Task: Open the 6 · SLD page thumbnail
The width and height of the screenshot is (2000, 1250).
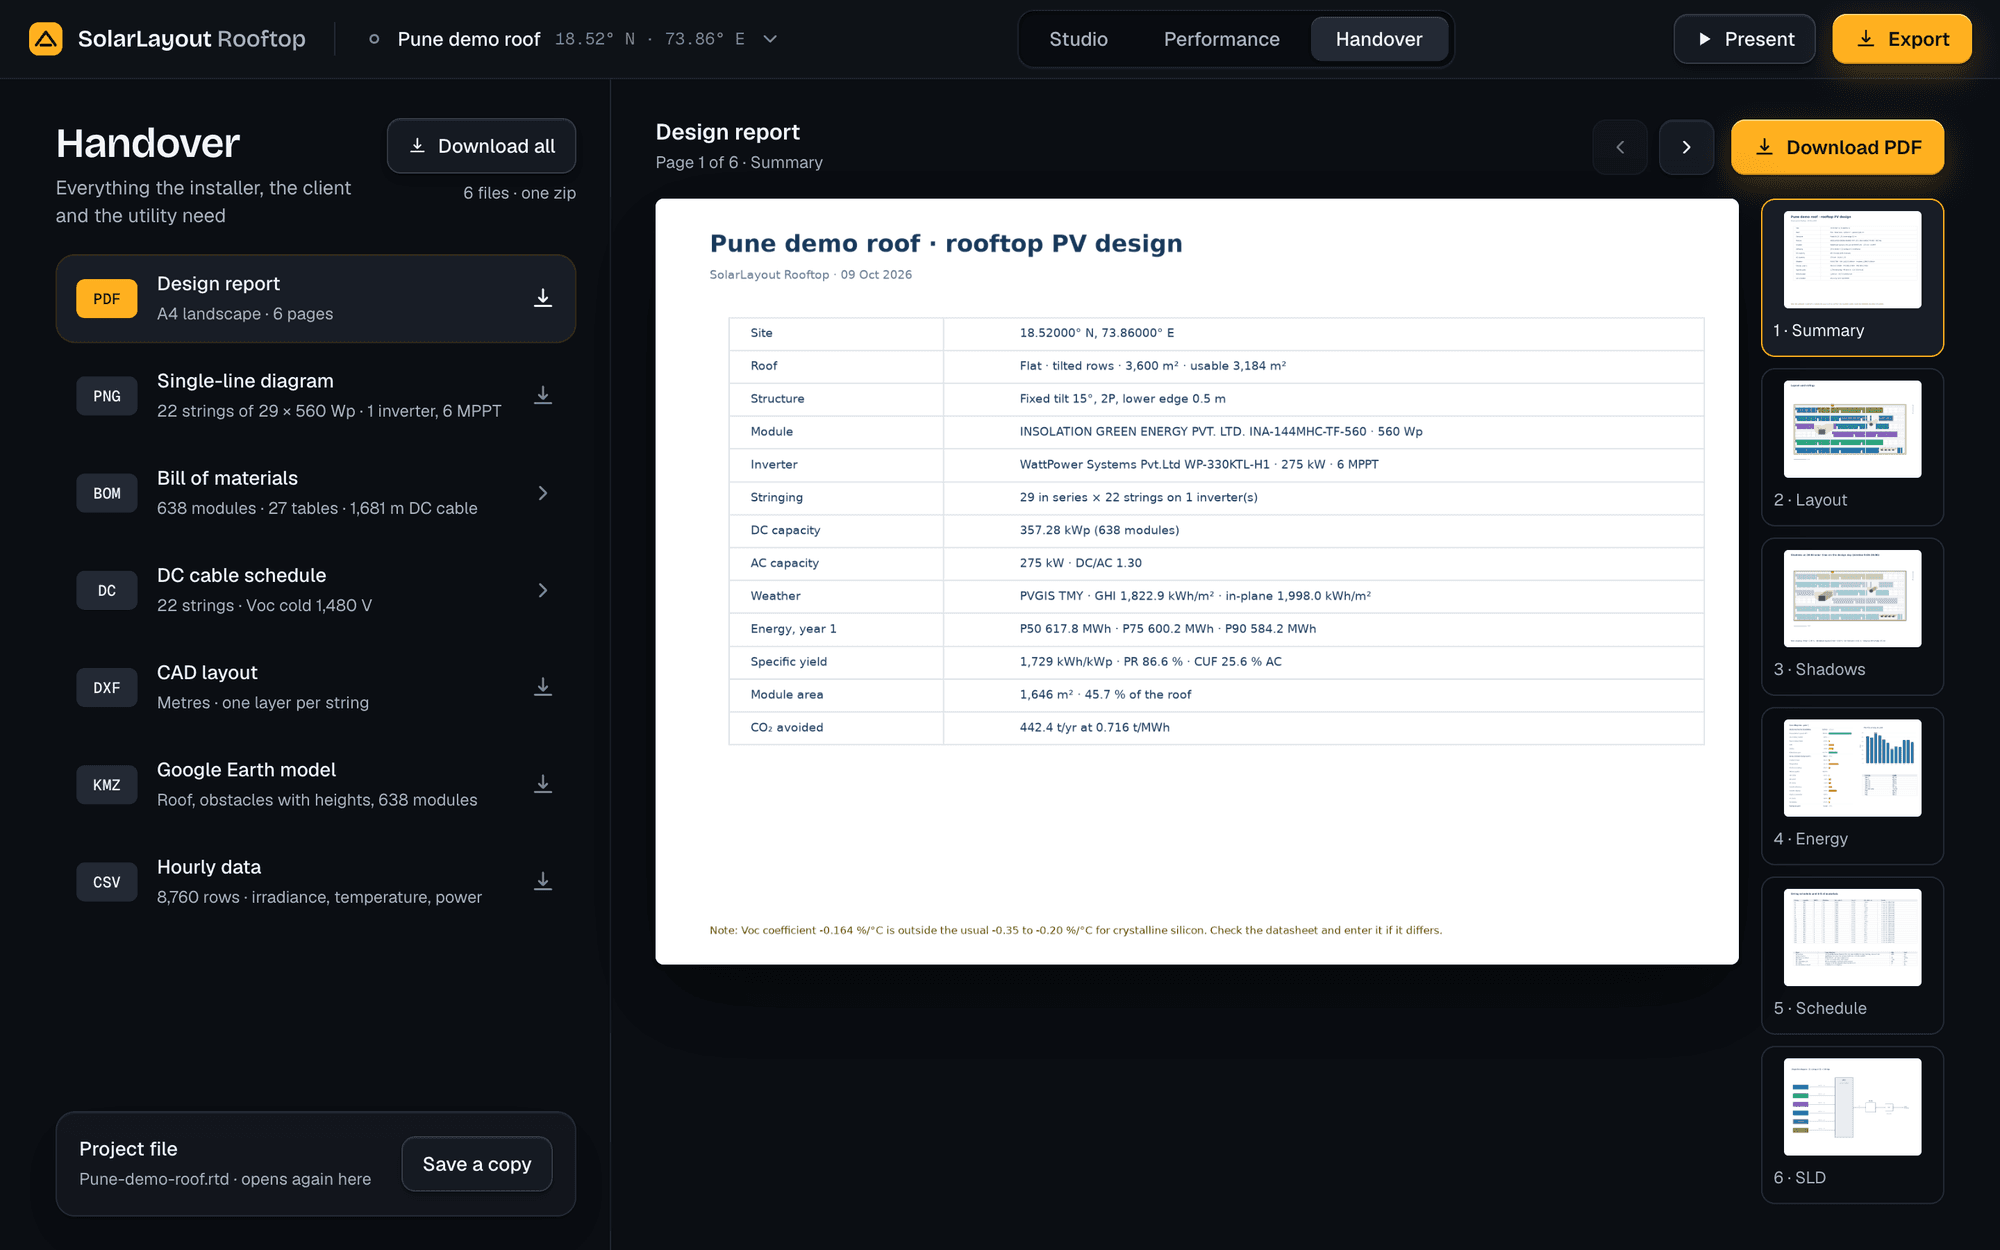Action: pos(1852,1125)
